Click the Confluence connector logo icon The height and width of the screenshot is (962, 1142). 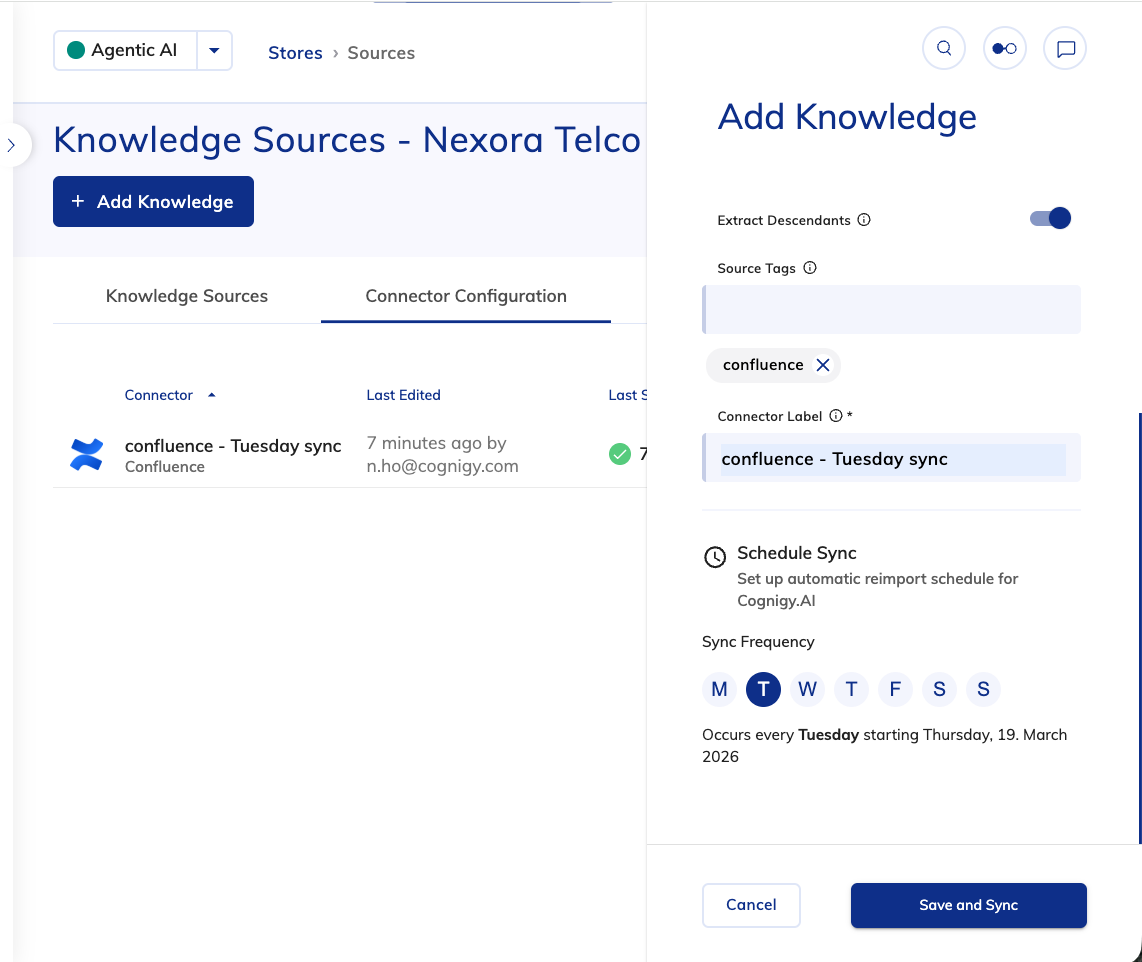point(87,455)
